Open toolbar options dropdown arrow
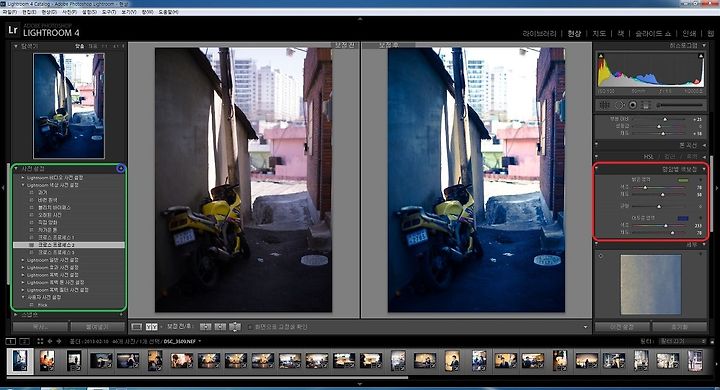Screen dimensions: 720x390 click(x=585, y=327)
